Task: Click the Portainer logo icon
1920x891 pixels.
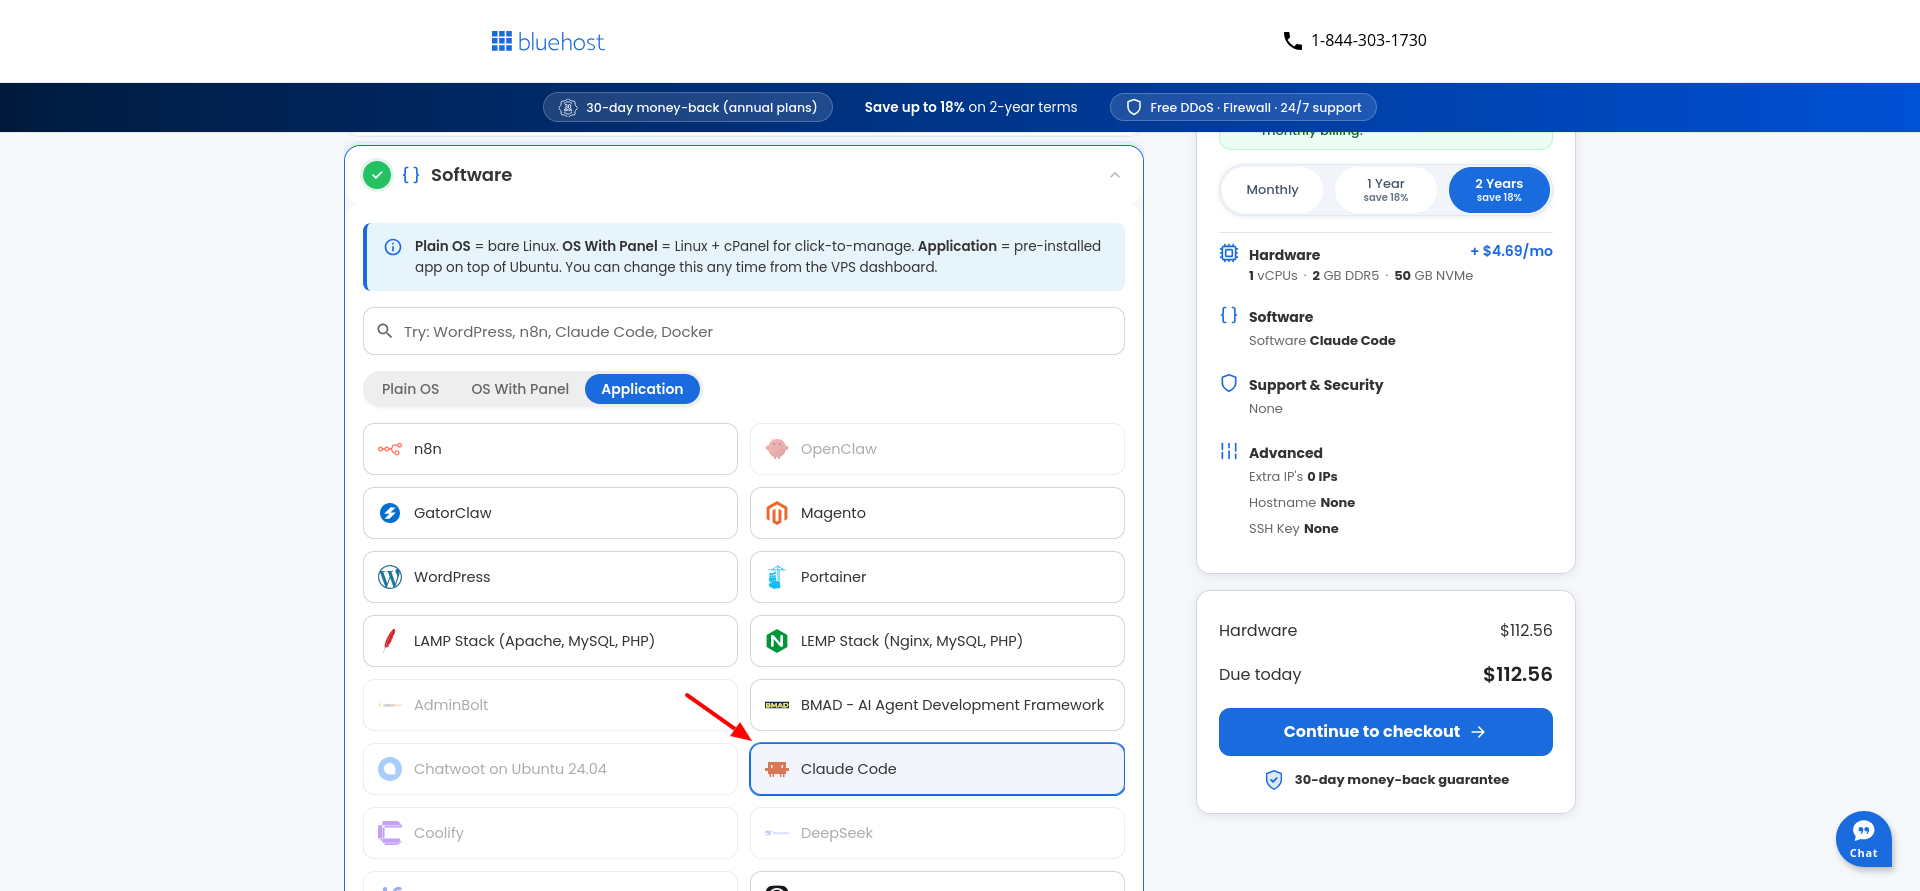Action: pos(777,577)
